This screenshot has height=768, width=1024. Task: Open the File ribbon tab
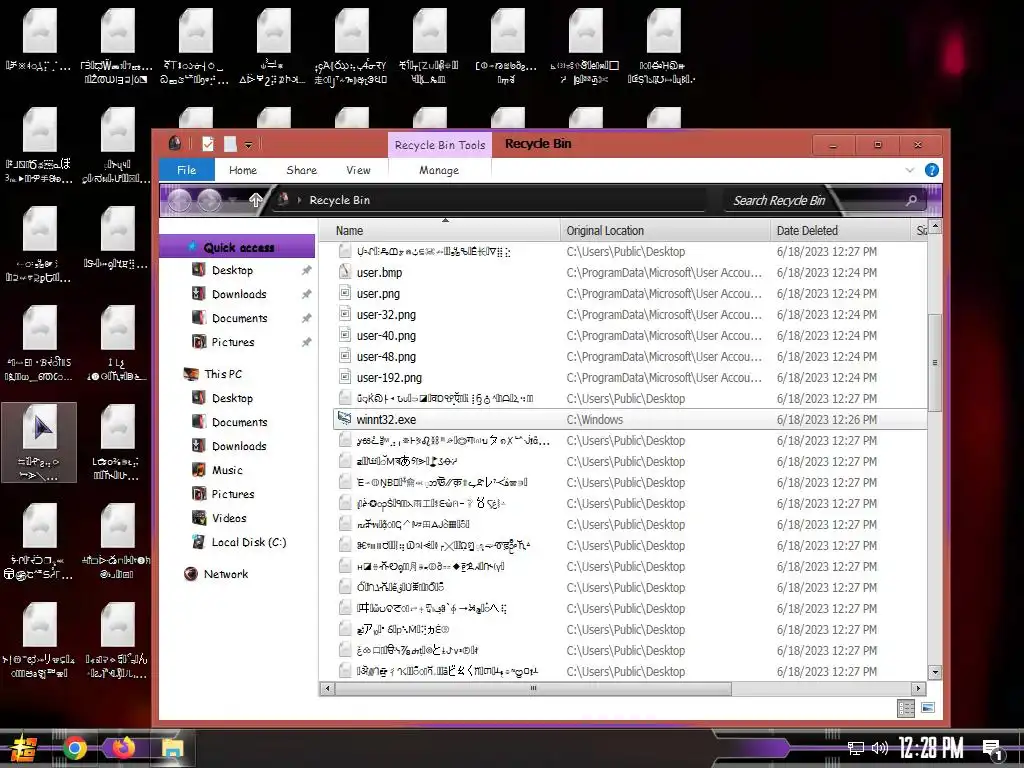(x=187, y=170)
